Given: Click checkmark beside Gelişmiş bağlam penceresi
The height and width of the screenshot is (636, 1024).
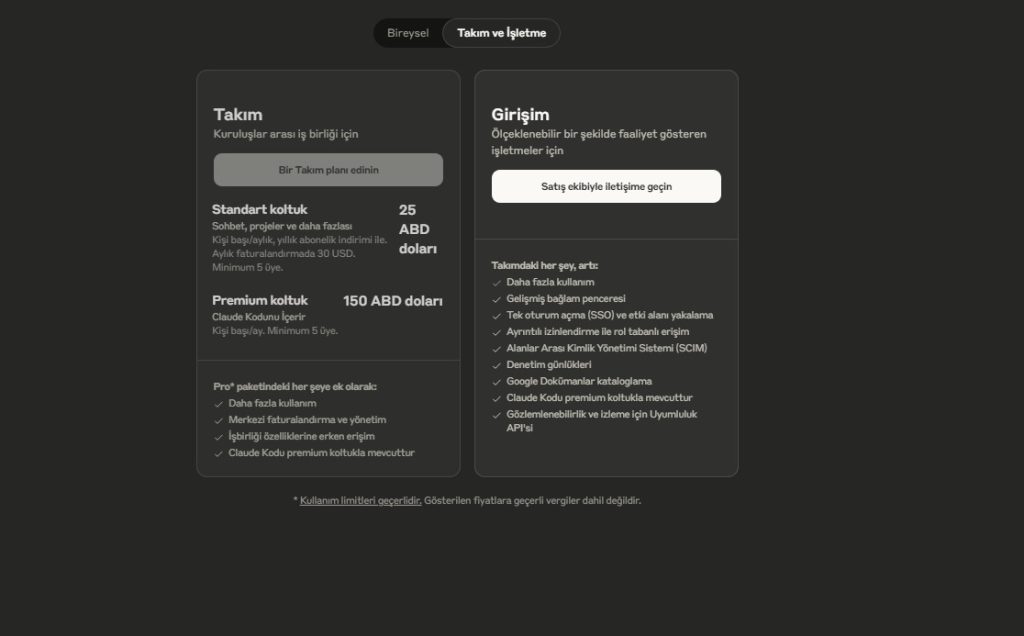Looking at the screenshot, I should (497, 299).
